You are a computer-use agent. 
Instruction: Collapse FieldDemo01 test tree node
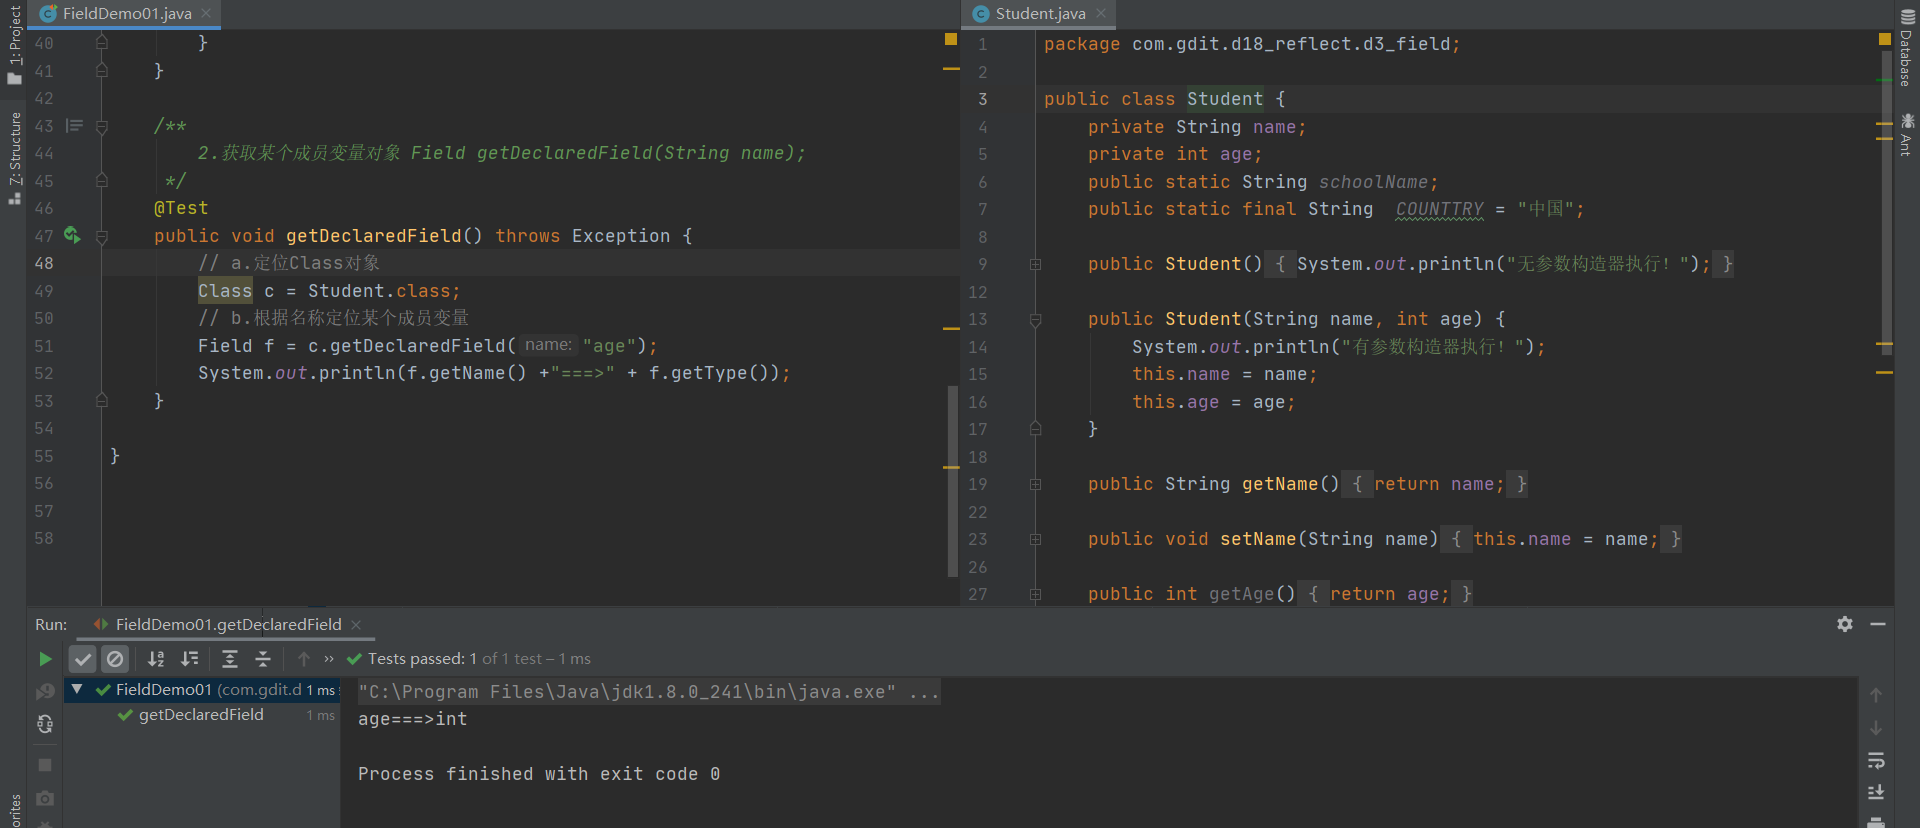77,689
